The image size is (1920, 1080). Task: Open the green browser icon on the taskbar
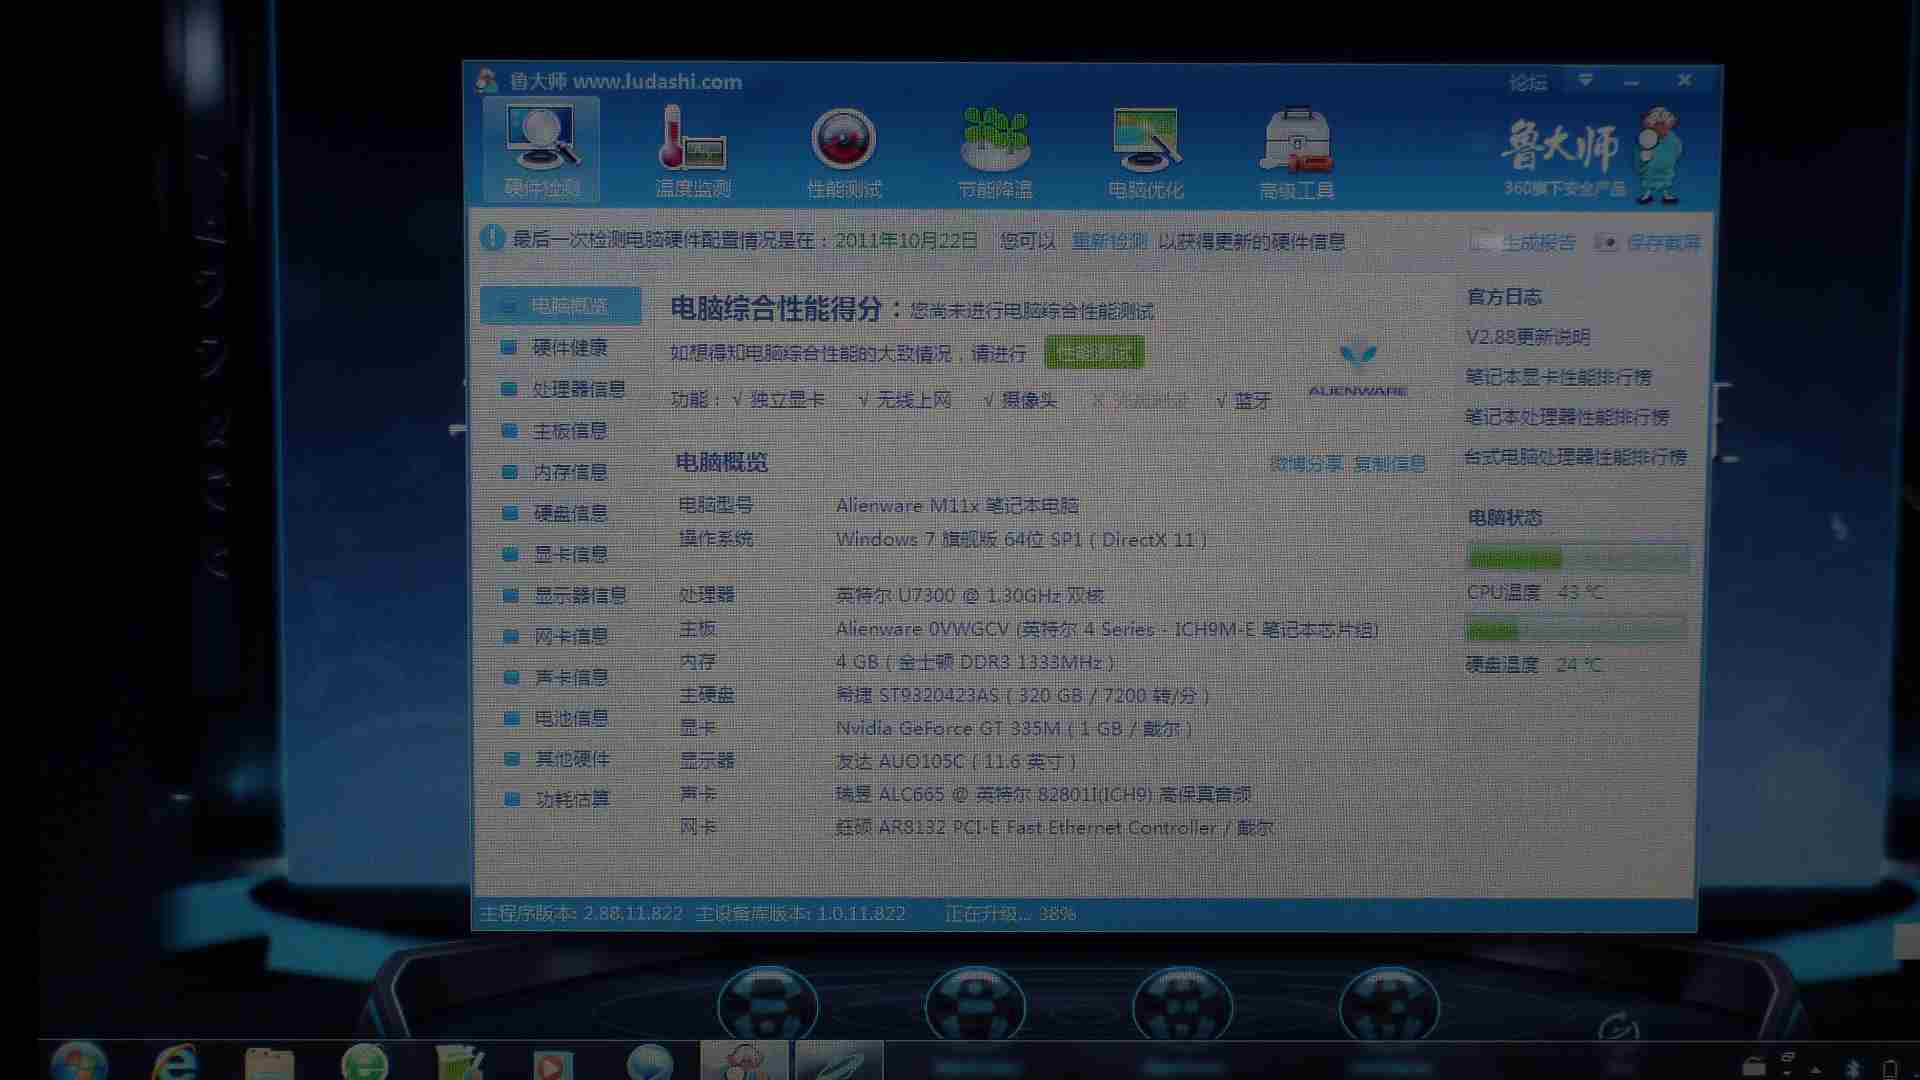pyautogui.click(x=365, y=1062)
